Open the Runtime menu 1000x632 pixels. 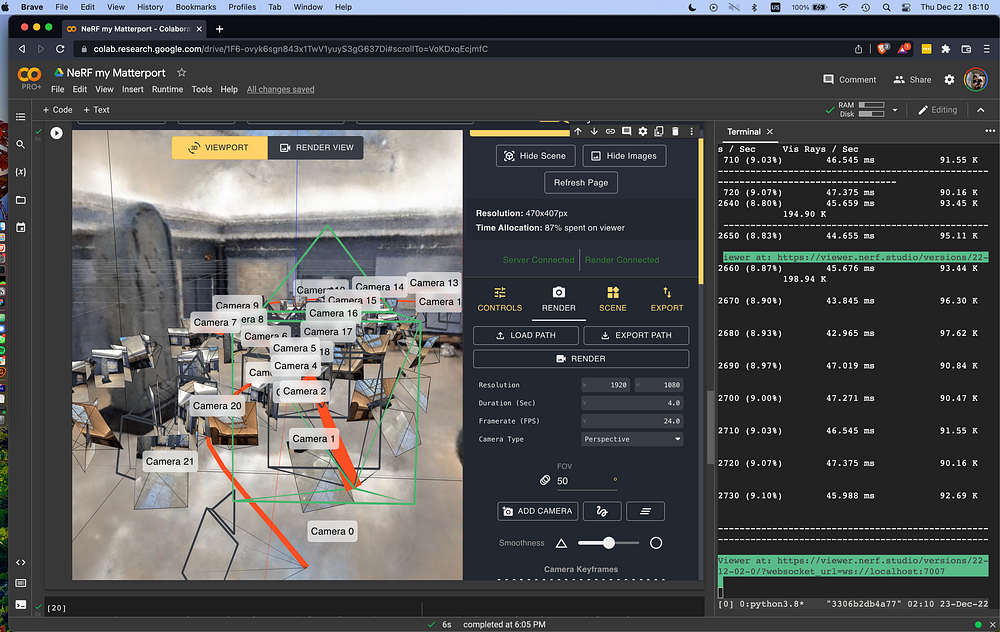[x=167, y=89]
